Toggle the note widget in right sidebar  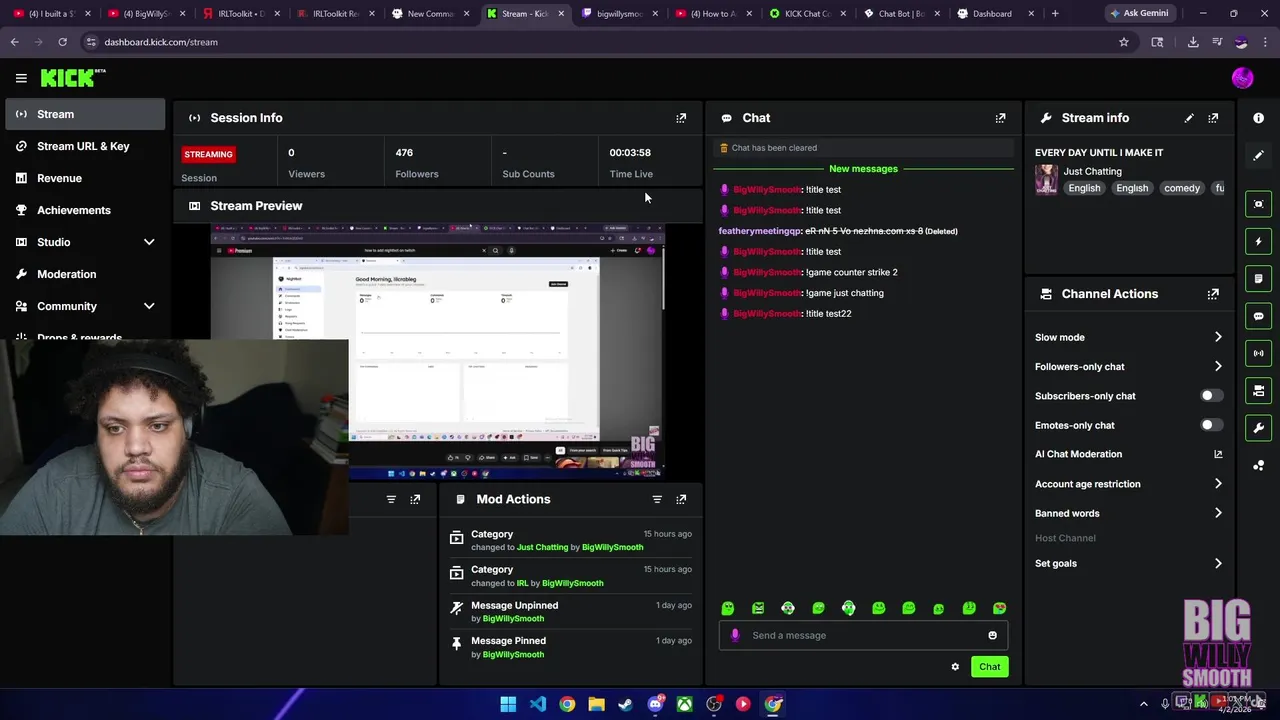[x=1259, y=279]
